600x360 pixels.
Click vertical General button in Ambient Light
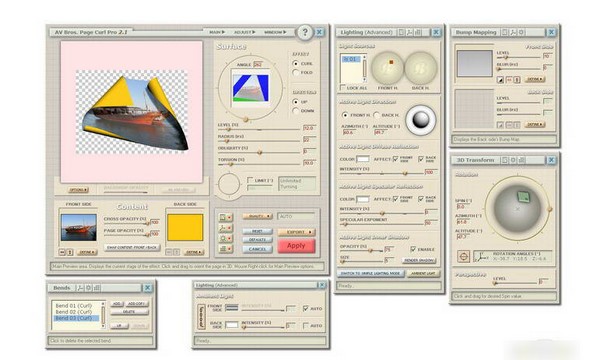point(201,317)
